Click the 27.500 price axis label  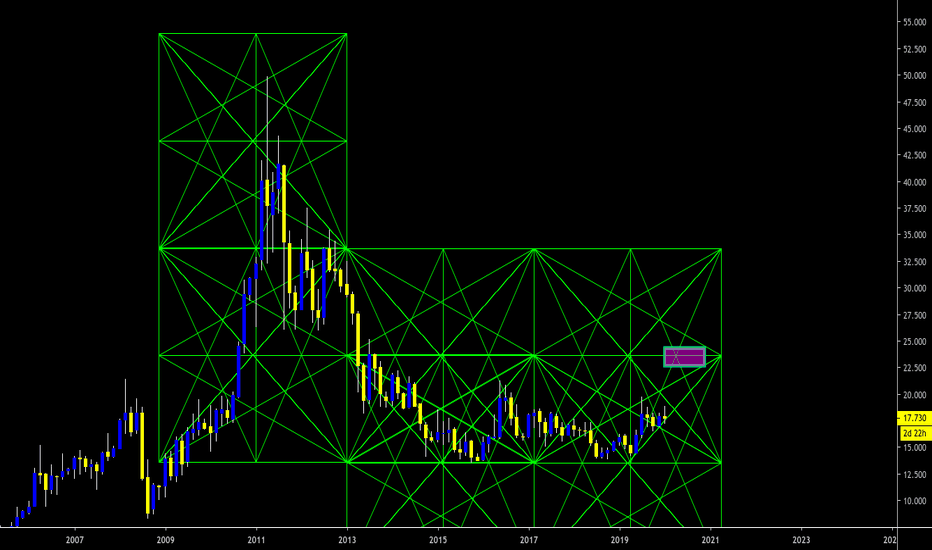tap(915, 315)
